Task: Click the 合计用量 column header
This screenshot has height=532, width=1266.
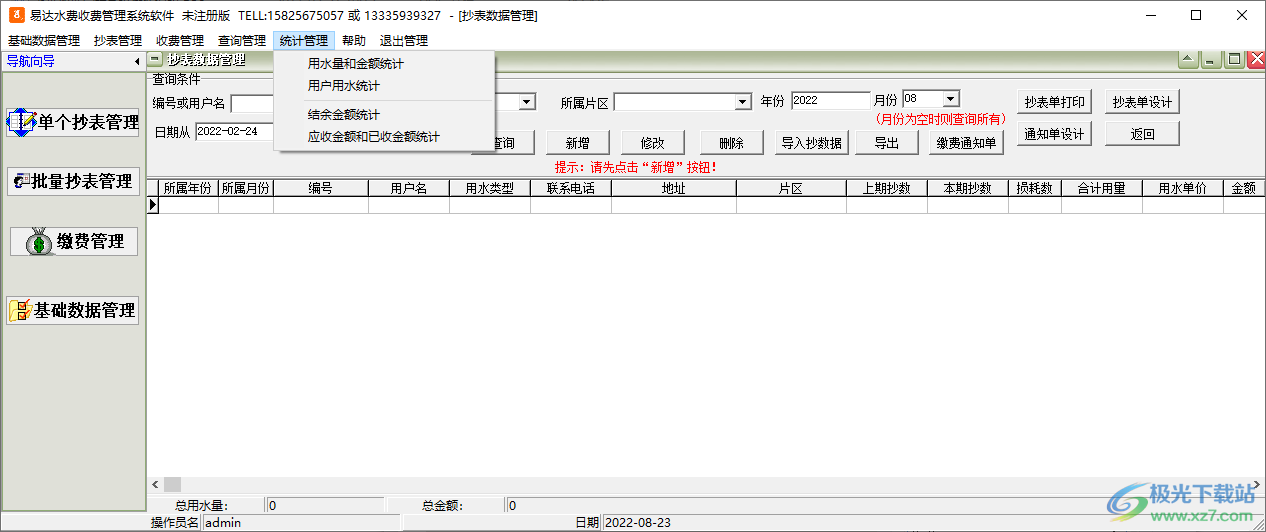Action: pyautogui.click(x=1102, y=188)
